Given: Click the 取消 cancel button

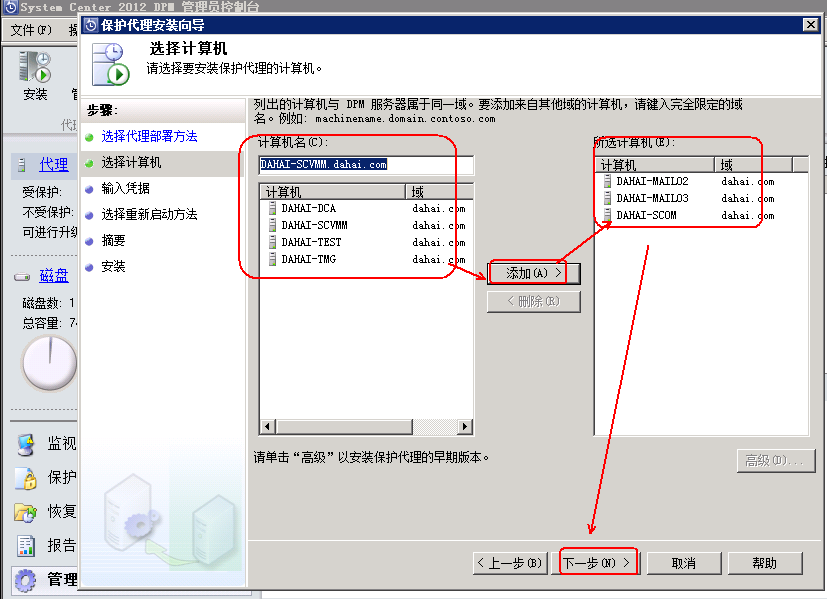Looking at the screenshot, I should pos(684,563).
